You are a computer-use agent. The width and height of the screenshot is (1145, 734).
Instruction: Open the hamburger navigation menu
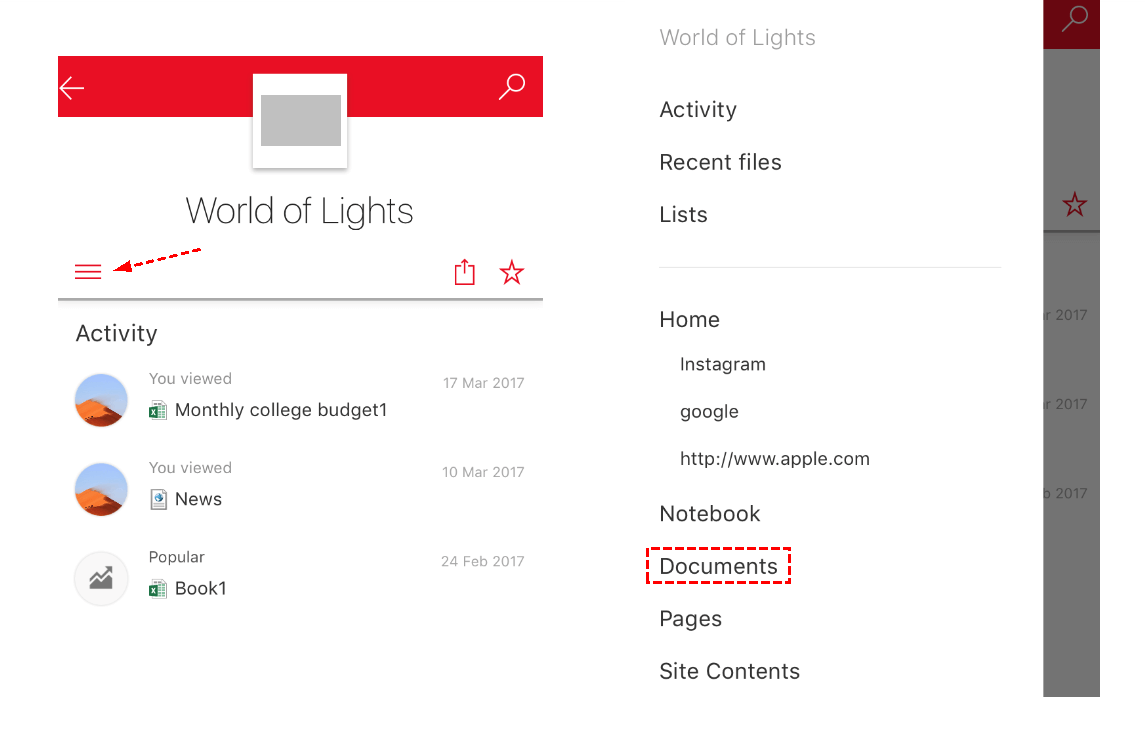tap(88, 271)
